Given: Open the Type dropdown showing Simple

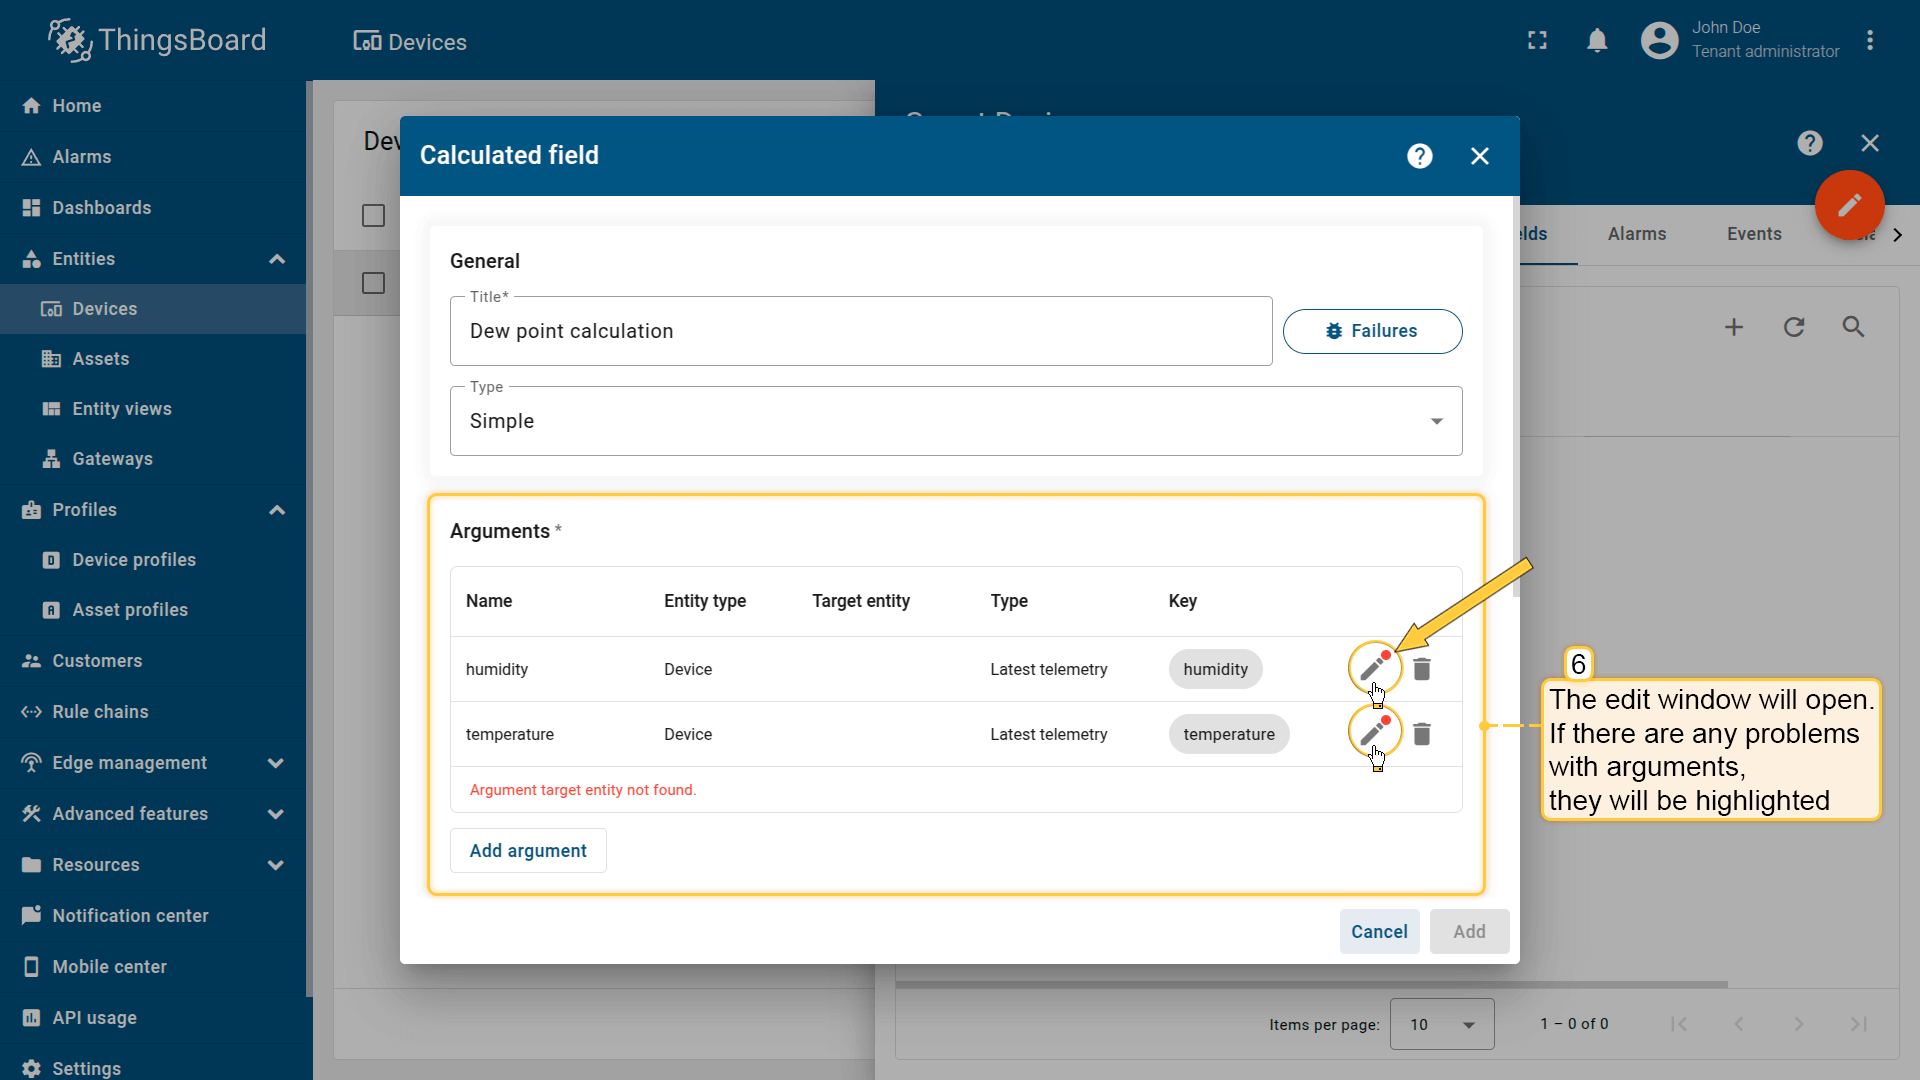Looking at the screenshot, I should [x=955, y=421].
